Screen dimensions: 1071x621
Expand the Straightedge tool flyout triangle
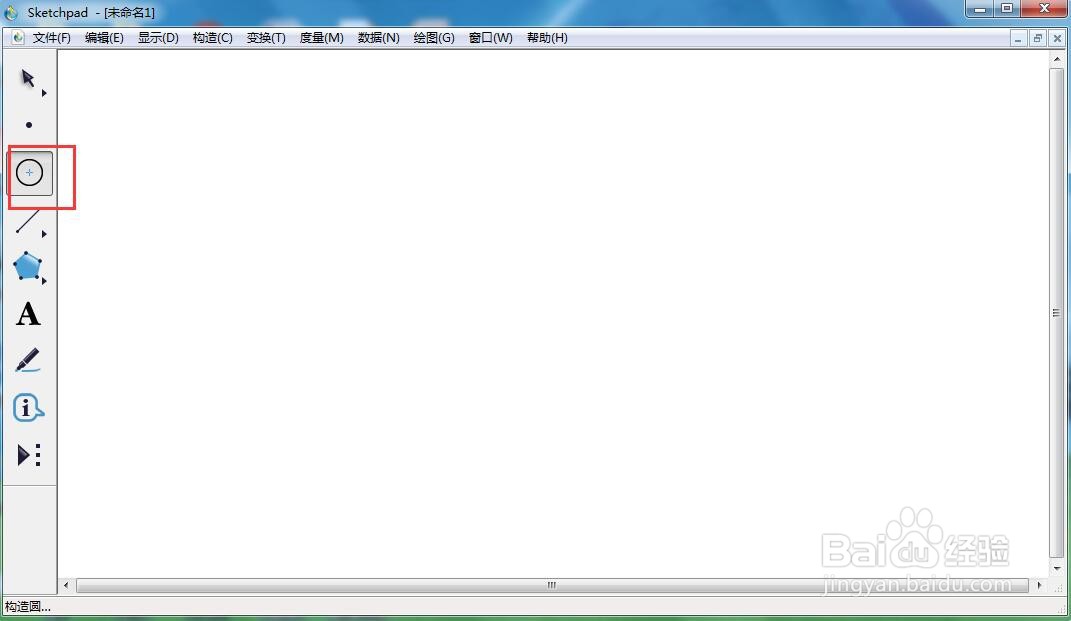pyautogui.click(x=44, y=234)
